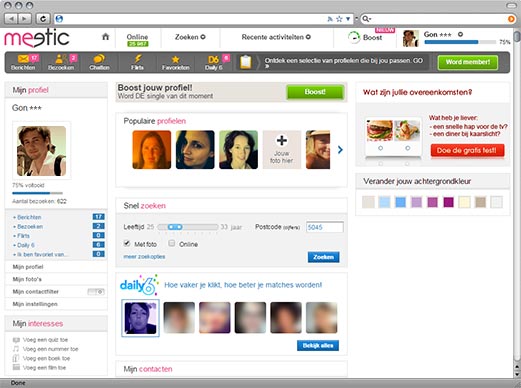Choose the light blue background color
This screenshot has width=521, height=388.
tap(384, 202)
